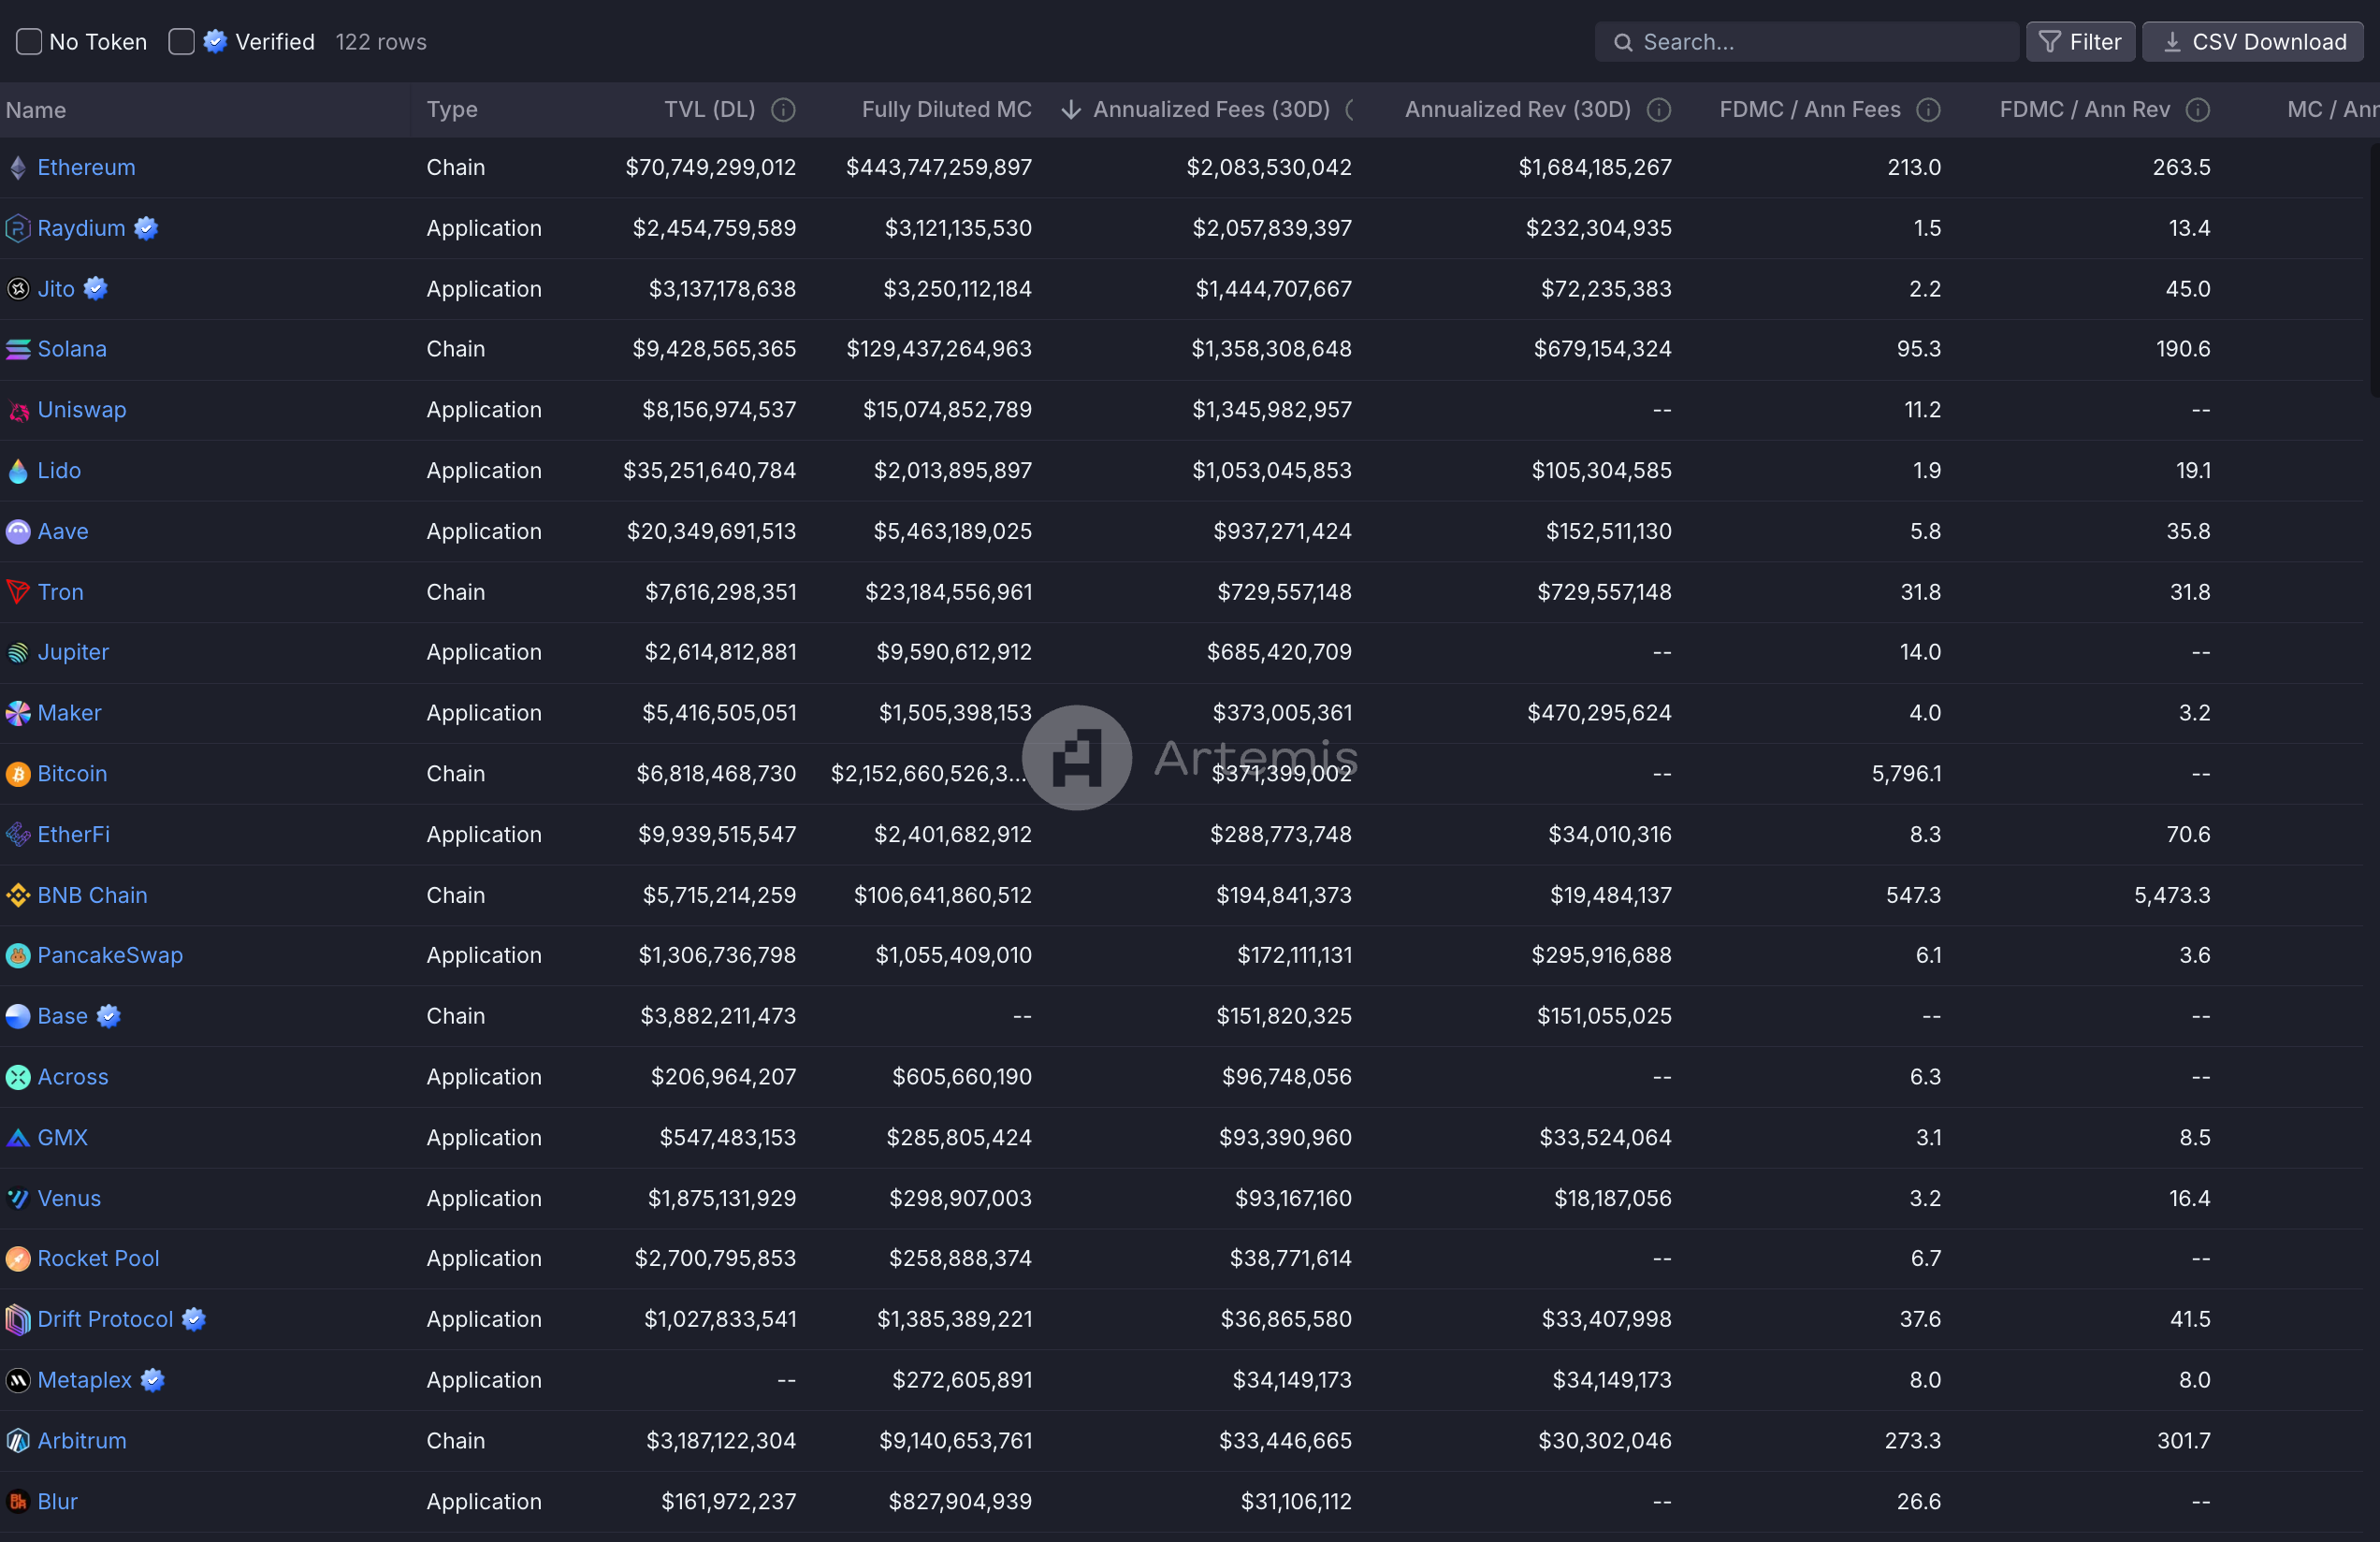Select Bitcoin FDMC / Ann Fees 5,796.1
Image resolution: width=2380 pixels, height=1542 pixels.
pyautogui.click(x=1906, y=775)
